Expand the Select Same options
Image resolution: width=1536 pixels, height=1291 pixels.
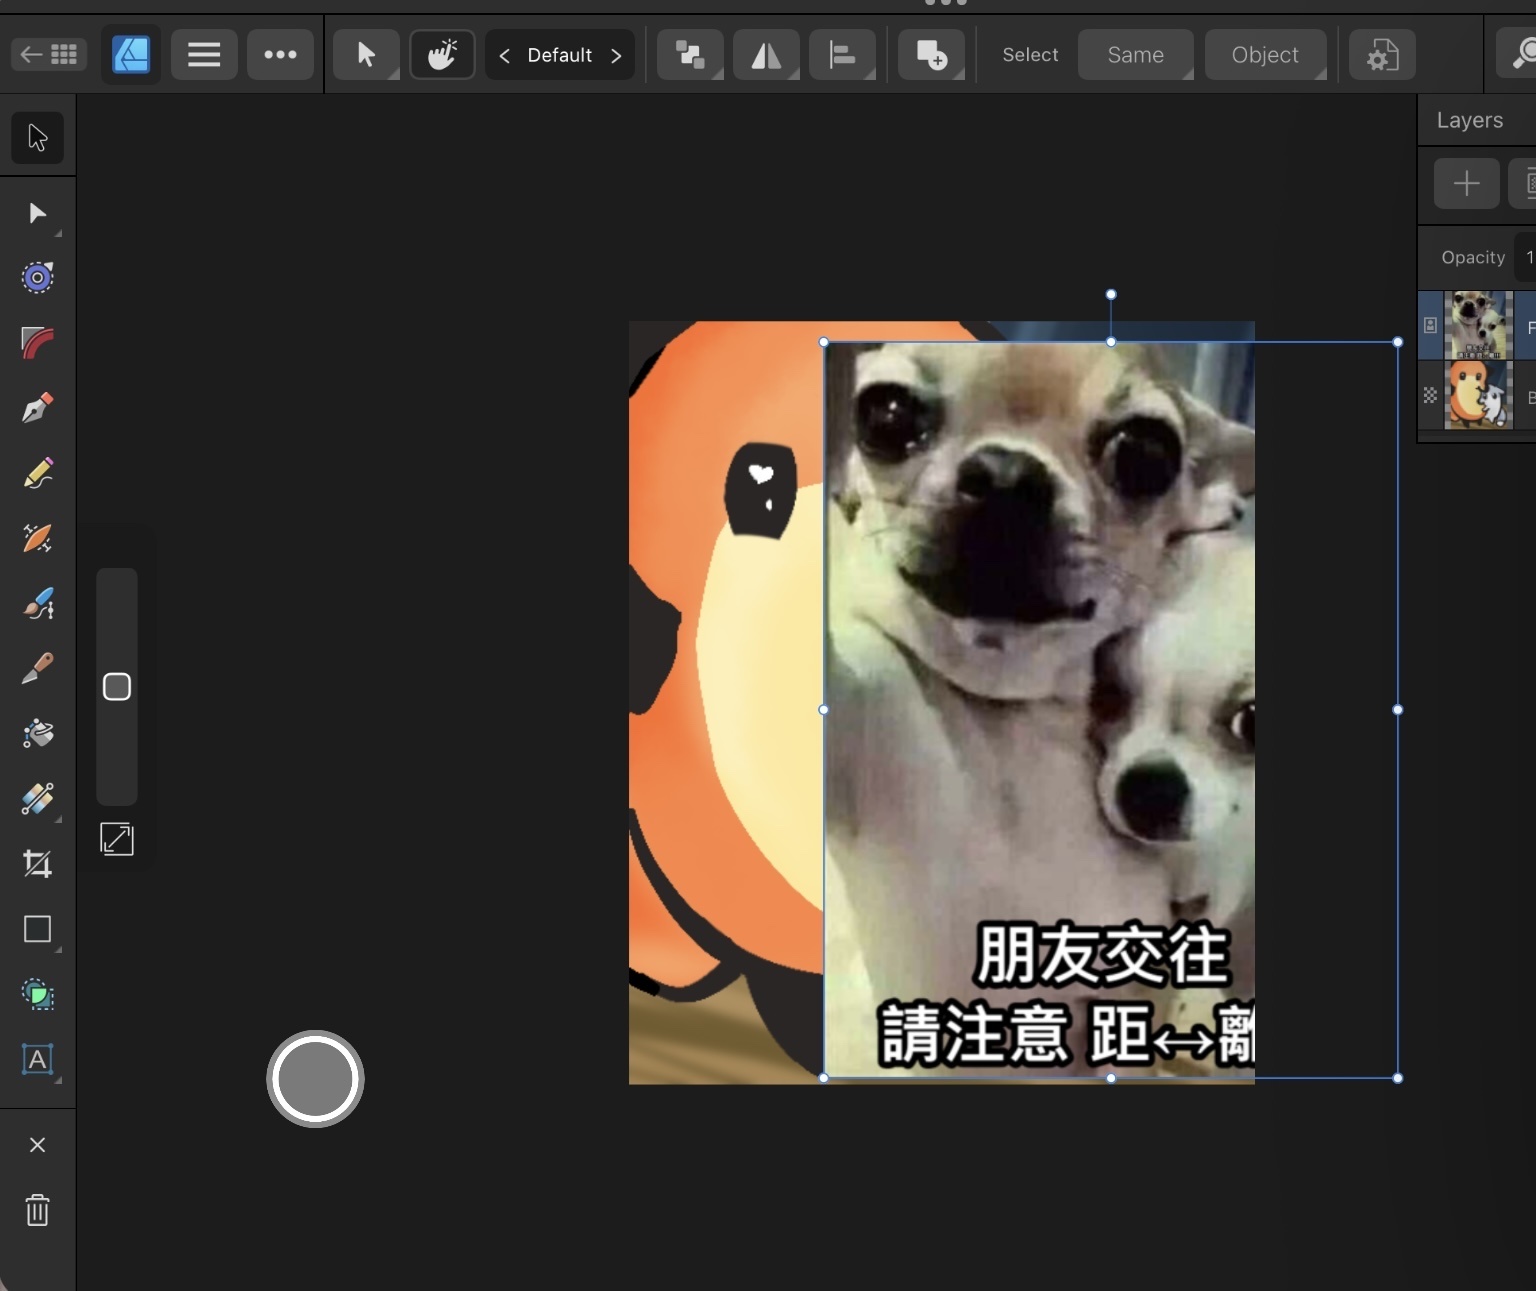point(1135,55)
